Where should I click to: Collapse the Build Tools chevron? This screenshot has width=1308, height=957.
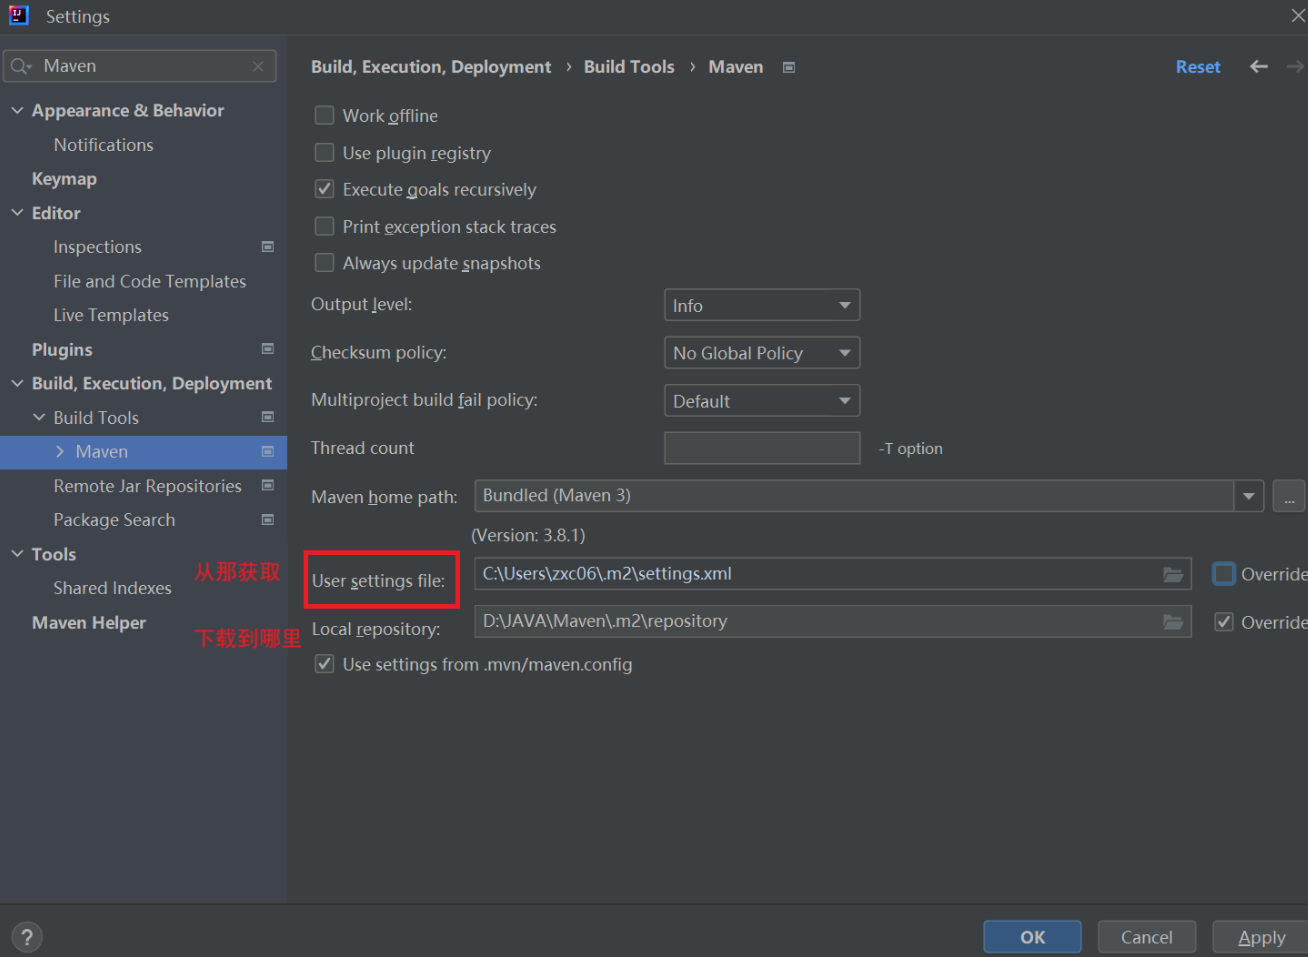(x=39, y=417)
